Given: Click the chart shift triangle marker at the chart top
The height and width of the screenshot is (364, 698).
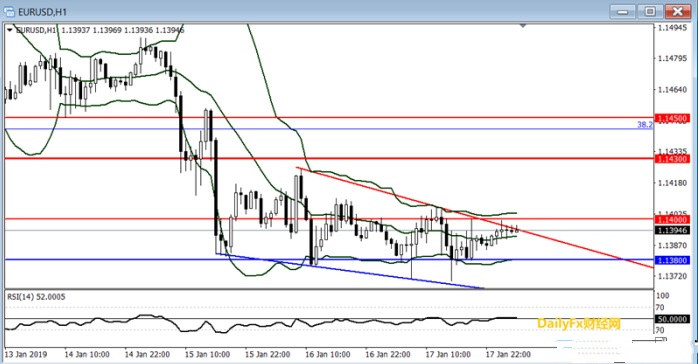Looking at the screenshot, I should [x=523, y=26].
